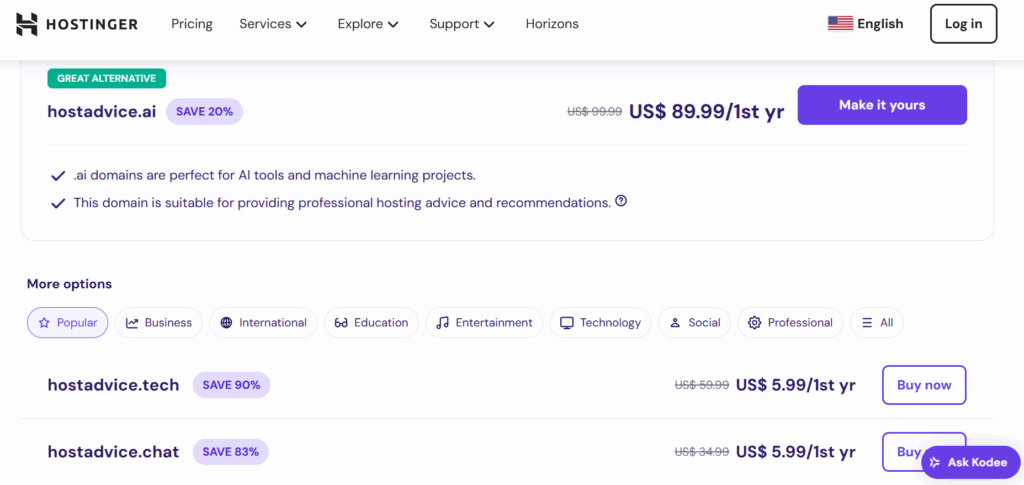Select the All category tab
This screenshot has height=485, width=1024.
876,322
